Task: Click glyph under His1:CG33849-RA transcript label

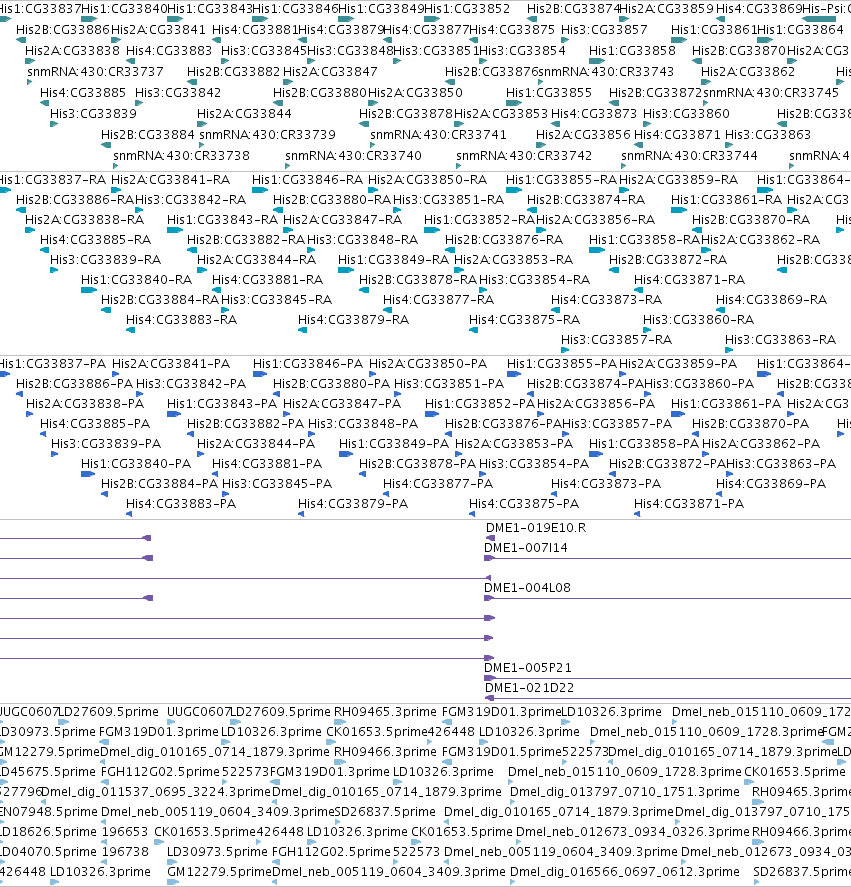Action: click(x=346, y=270)
